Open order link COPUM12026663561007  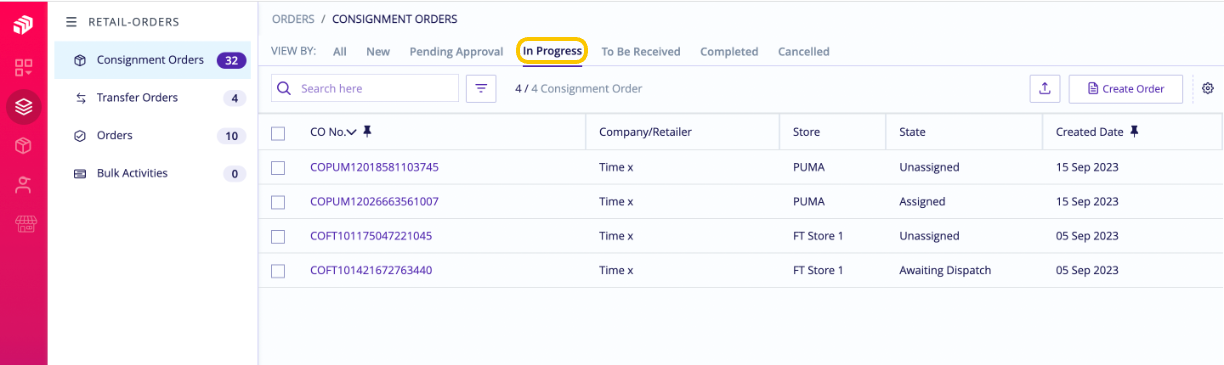click(x=374, y=202)
